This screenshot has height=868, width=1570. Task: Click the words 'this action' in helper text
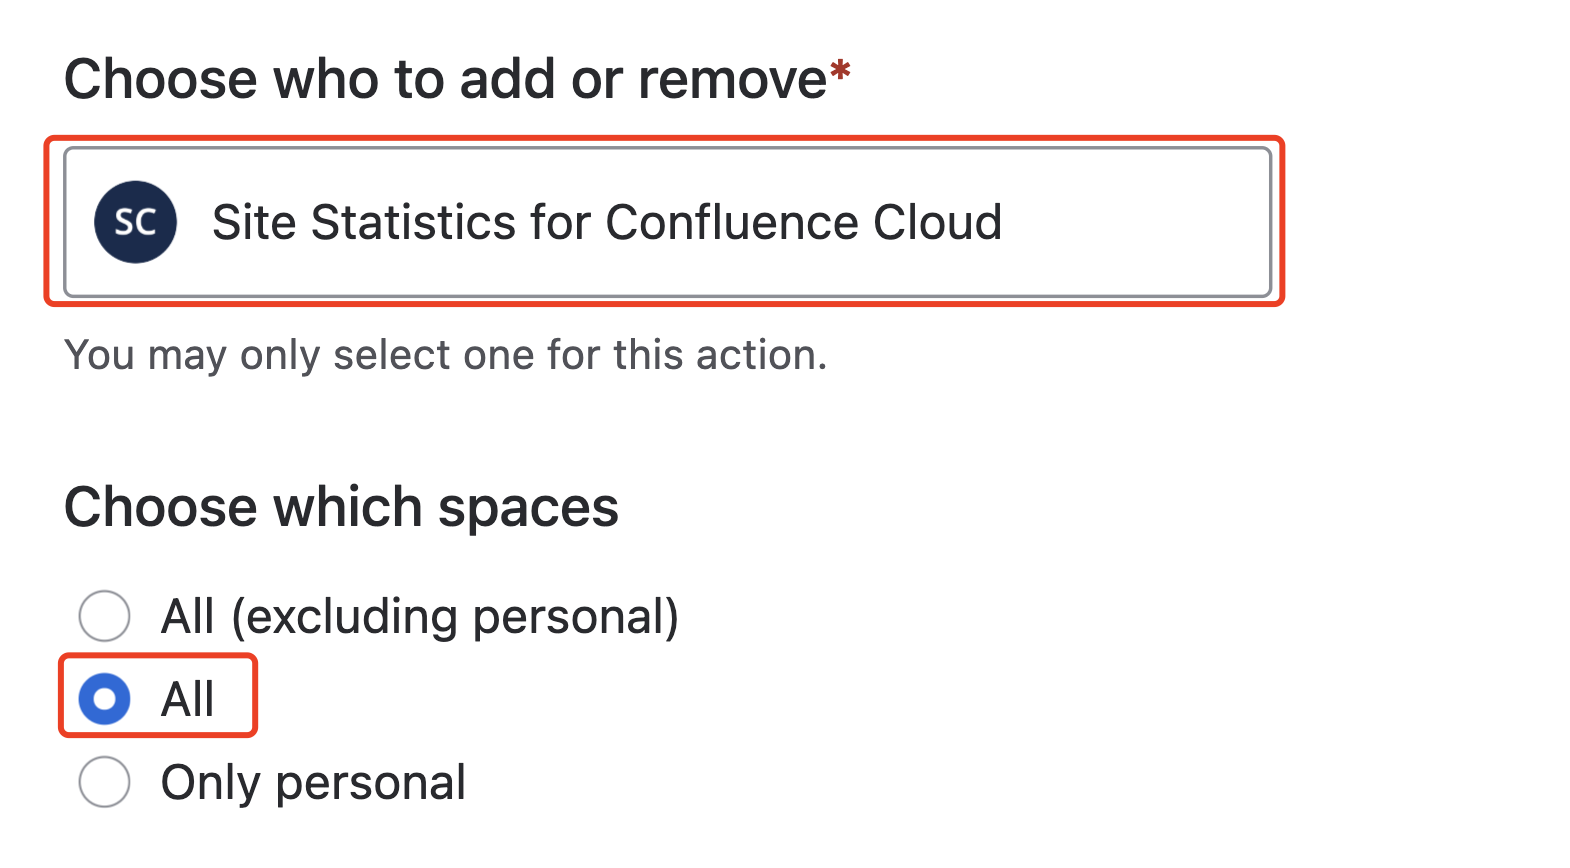(x=720, y=355)
